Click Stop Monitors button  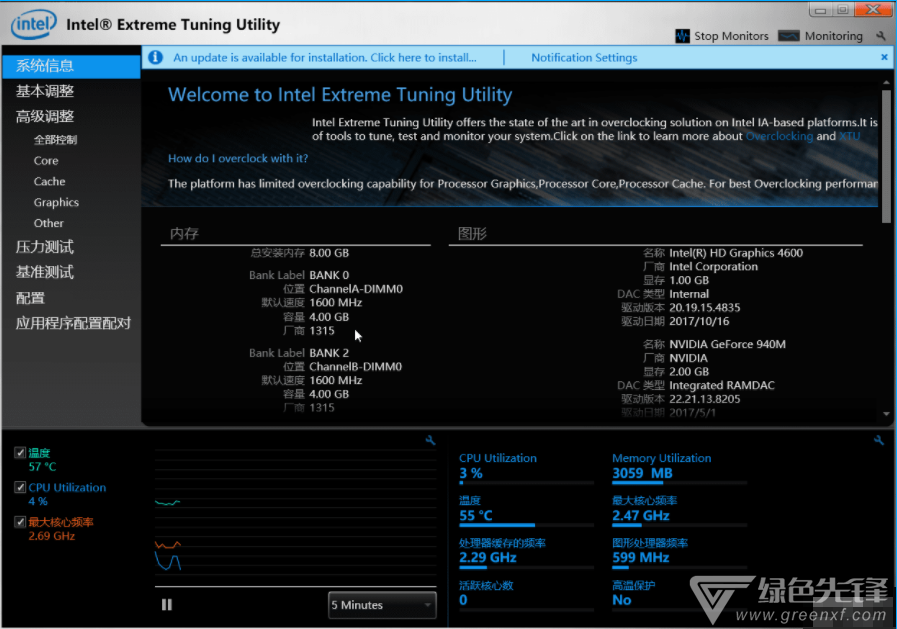(722, 36)
